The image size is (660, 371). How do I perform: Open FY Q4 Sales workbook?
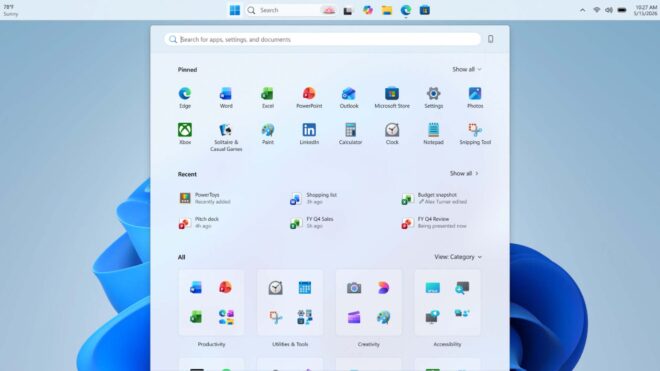pyautogui.click(x=312, y=222)
